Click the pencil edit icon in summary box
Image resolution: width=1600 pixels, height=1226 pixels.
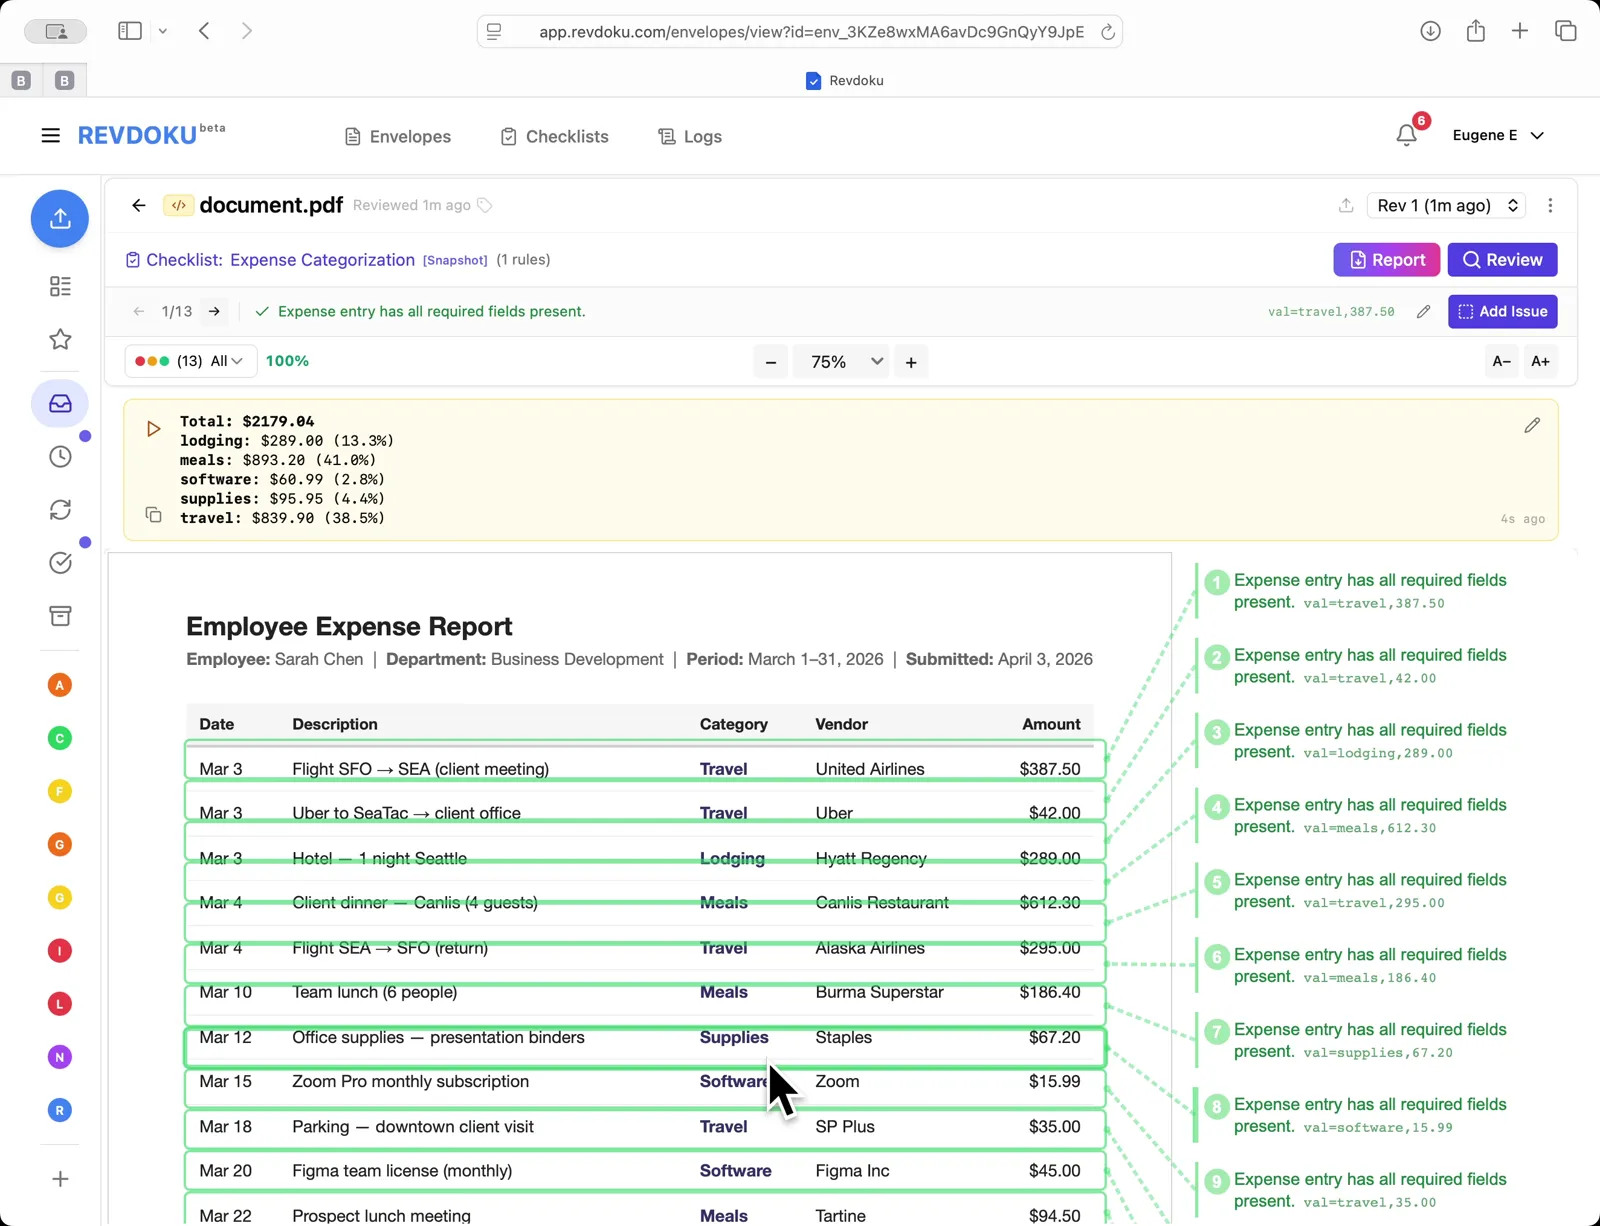point(1531,426)
